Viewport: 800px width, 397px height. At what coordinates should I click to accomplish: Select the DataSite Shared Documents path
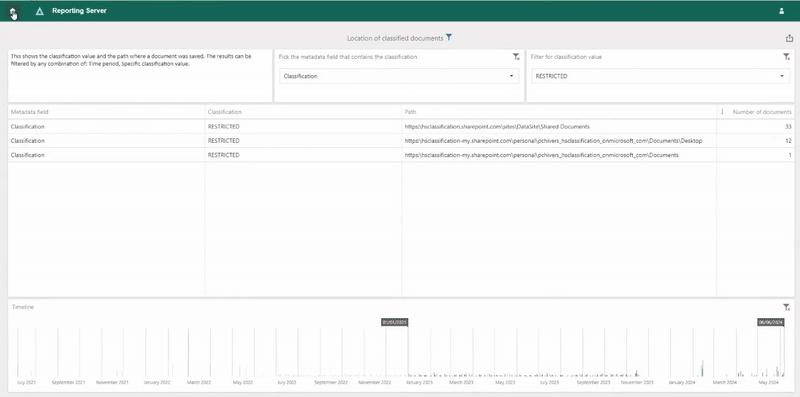click(497, 127)
